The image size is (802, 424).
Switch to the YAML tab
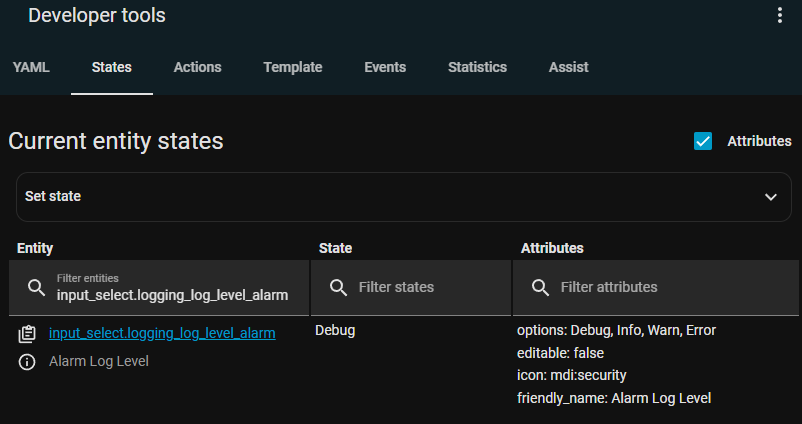click(x=31, y=67)
